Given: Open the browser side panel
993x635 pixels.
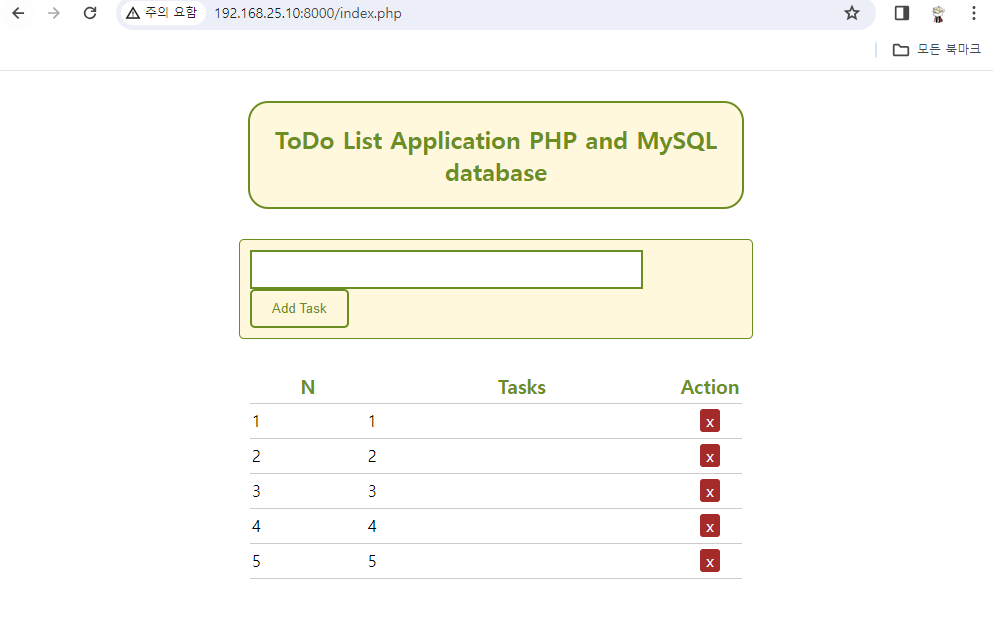Looking at the screenshot, I should [902, 13].
